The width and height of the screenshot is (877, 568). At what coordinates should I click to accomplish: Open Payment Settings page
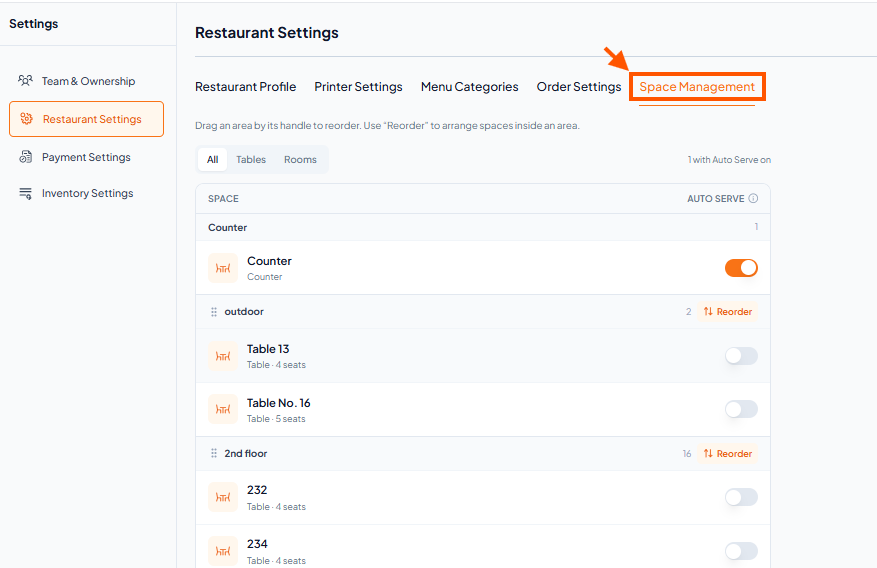[87, 157]
